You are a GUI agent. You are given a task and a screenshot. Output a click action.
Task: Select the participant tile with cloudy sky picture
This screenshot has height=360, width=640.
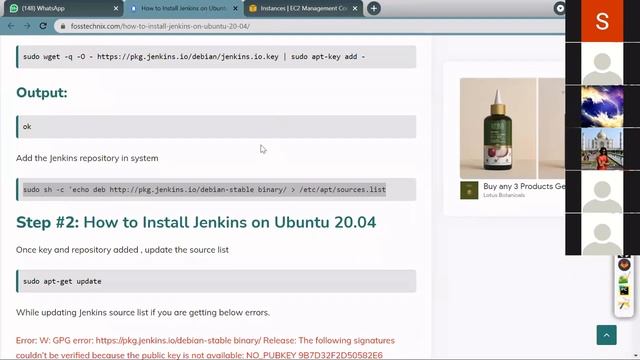(x=602, y=106)
